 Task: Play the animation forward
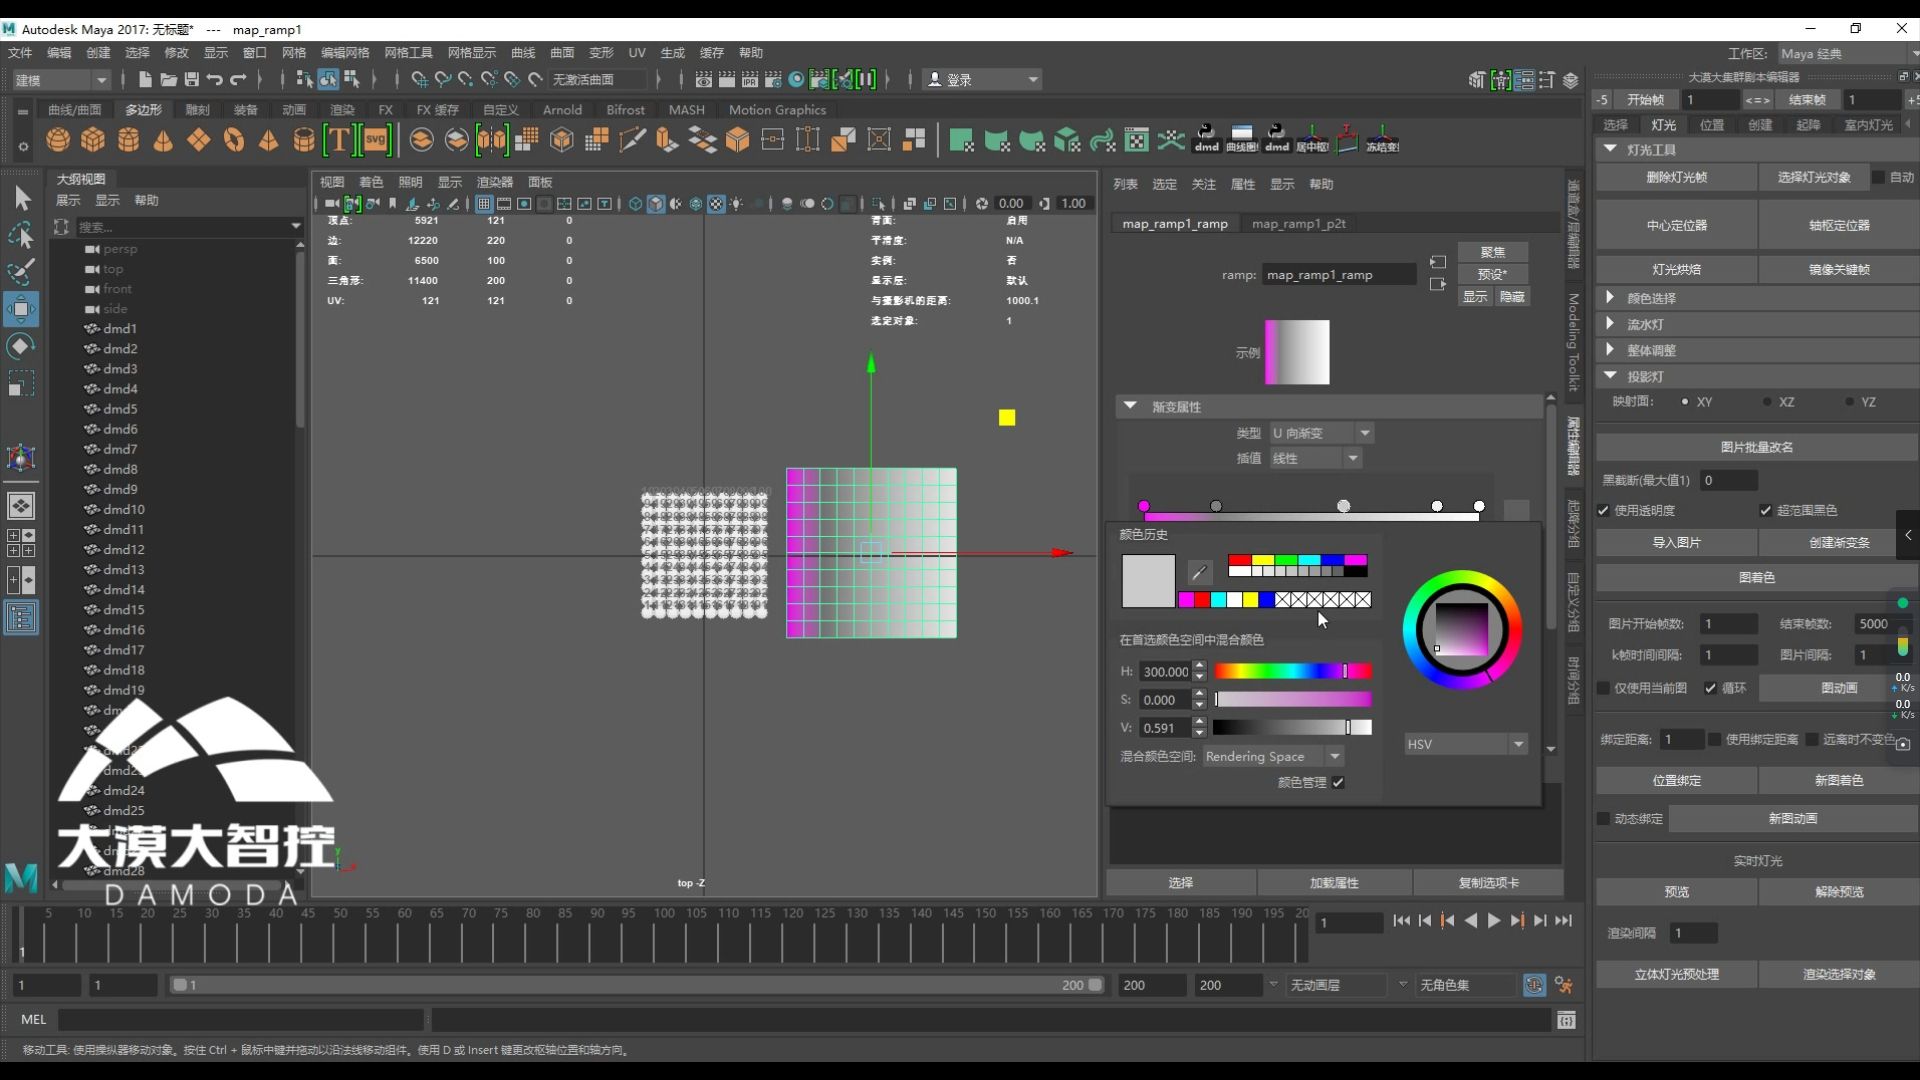[x=1494, y=921]
